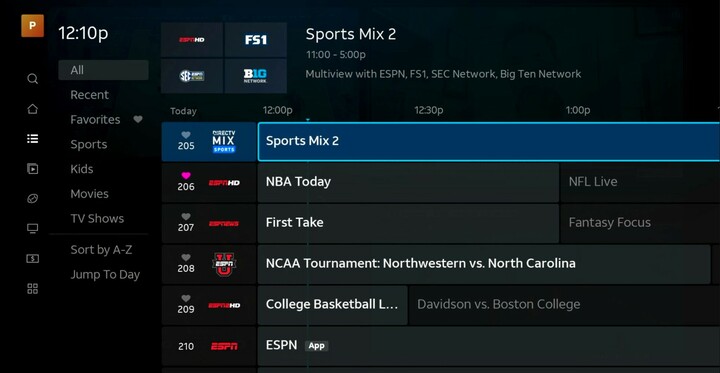Select the College Basketball L… program
The image size is (720, 373).
click(332, 305)
